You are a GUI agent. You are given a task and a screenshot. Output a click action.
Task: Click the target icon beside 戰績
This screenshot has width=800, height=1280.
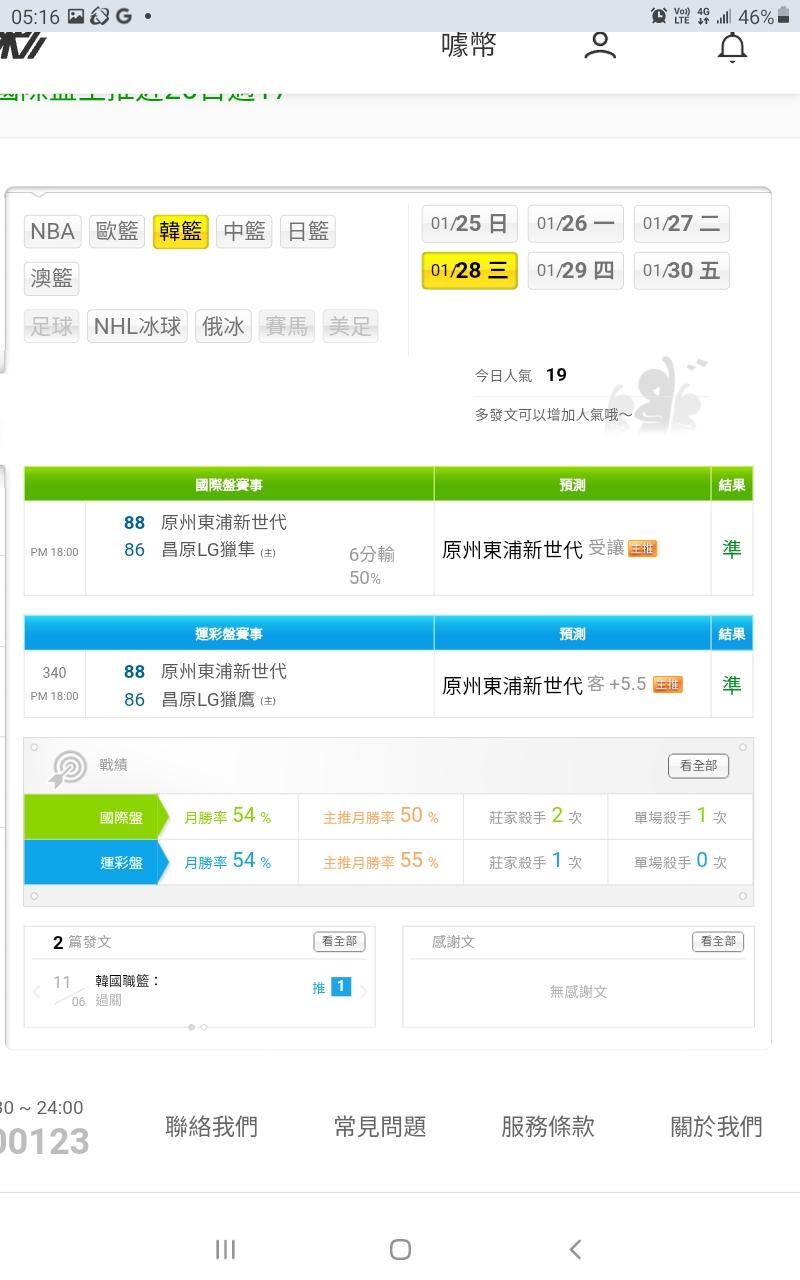click(68, 768)
